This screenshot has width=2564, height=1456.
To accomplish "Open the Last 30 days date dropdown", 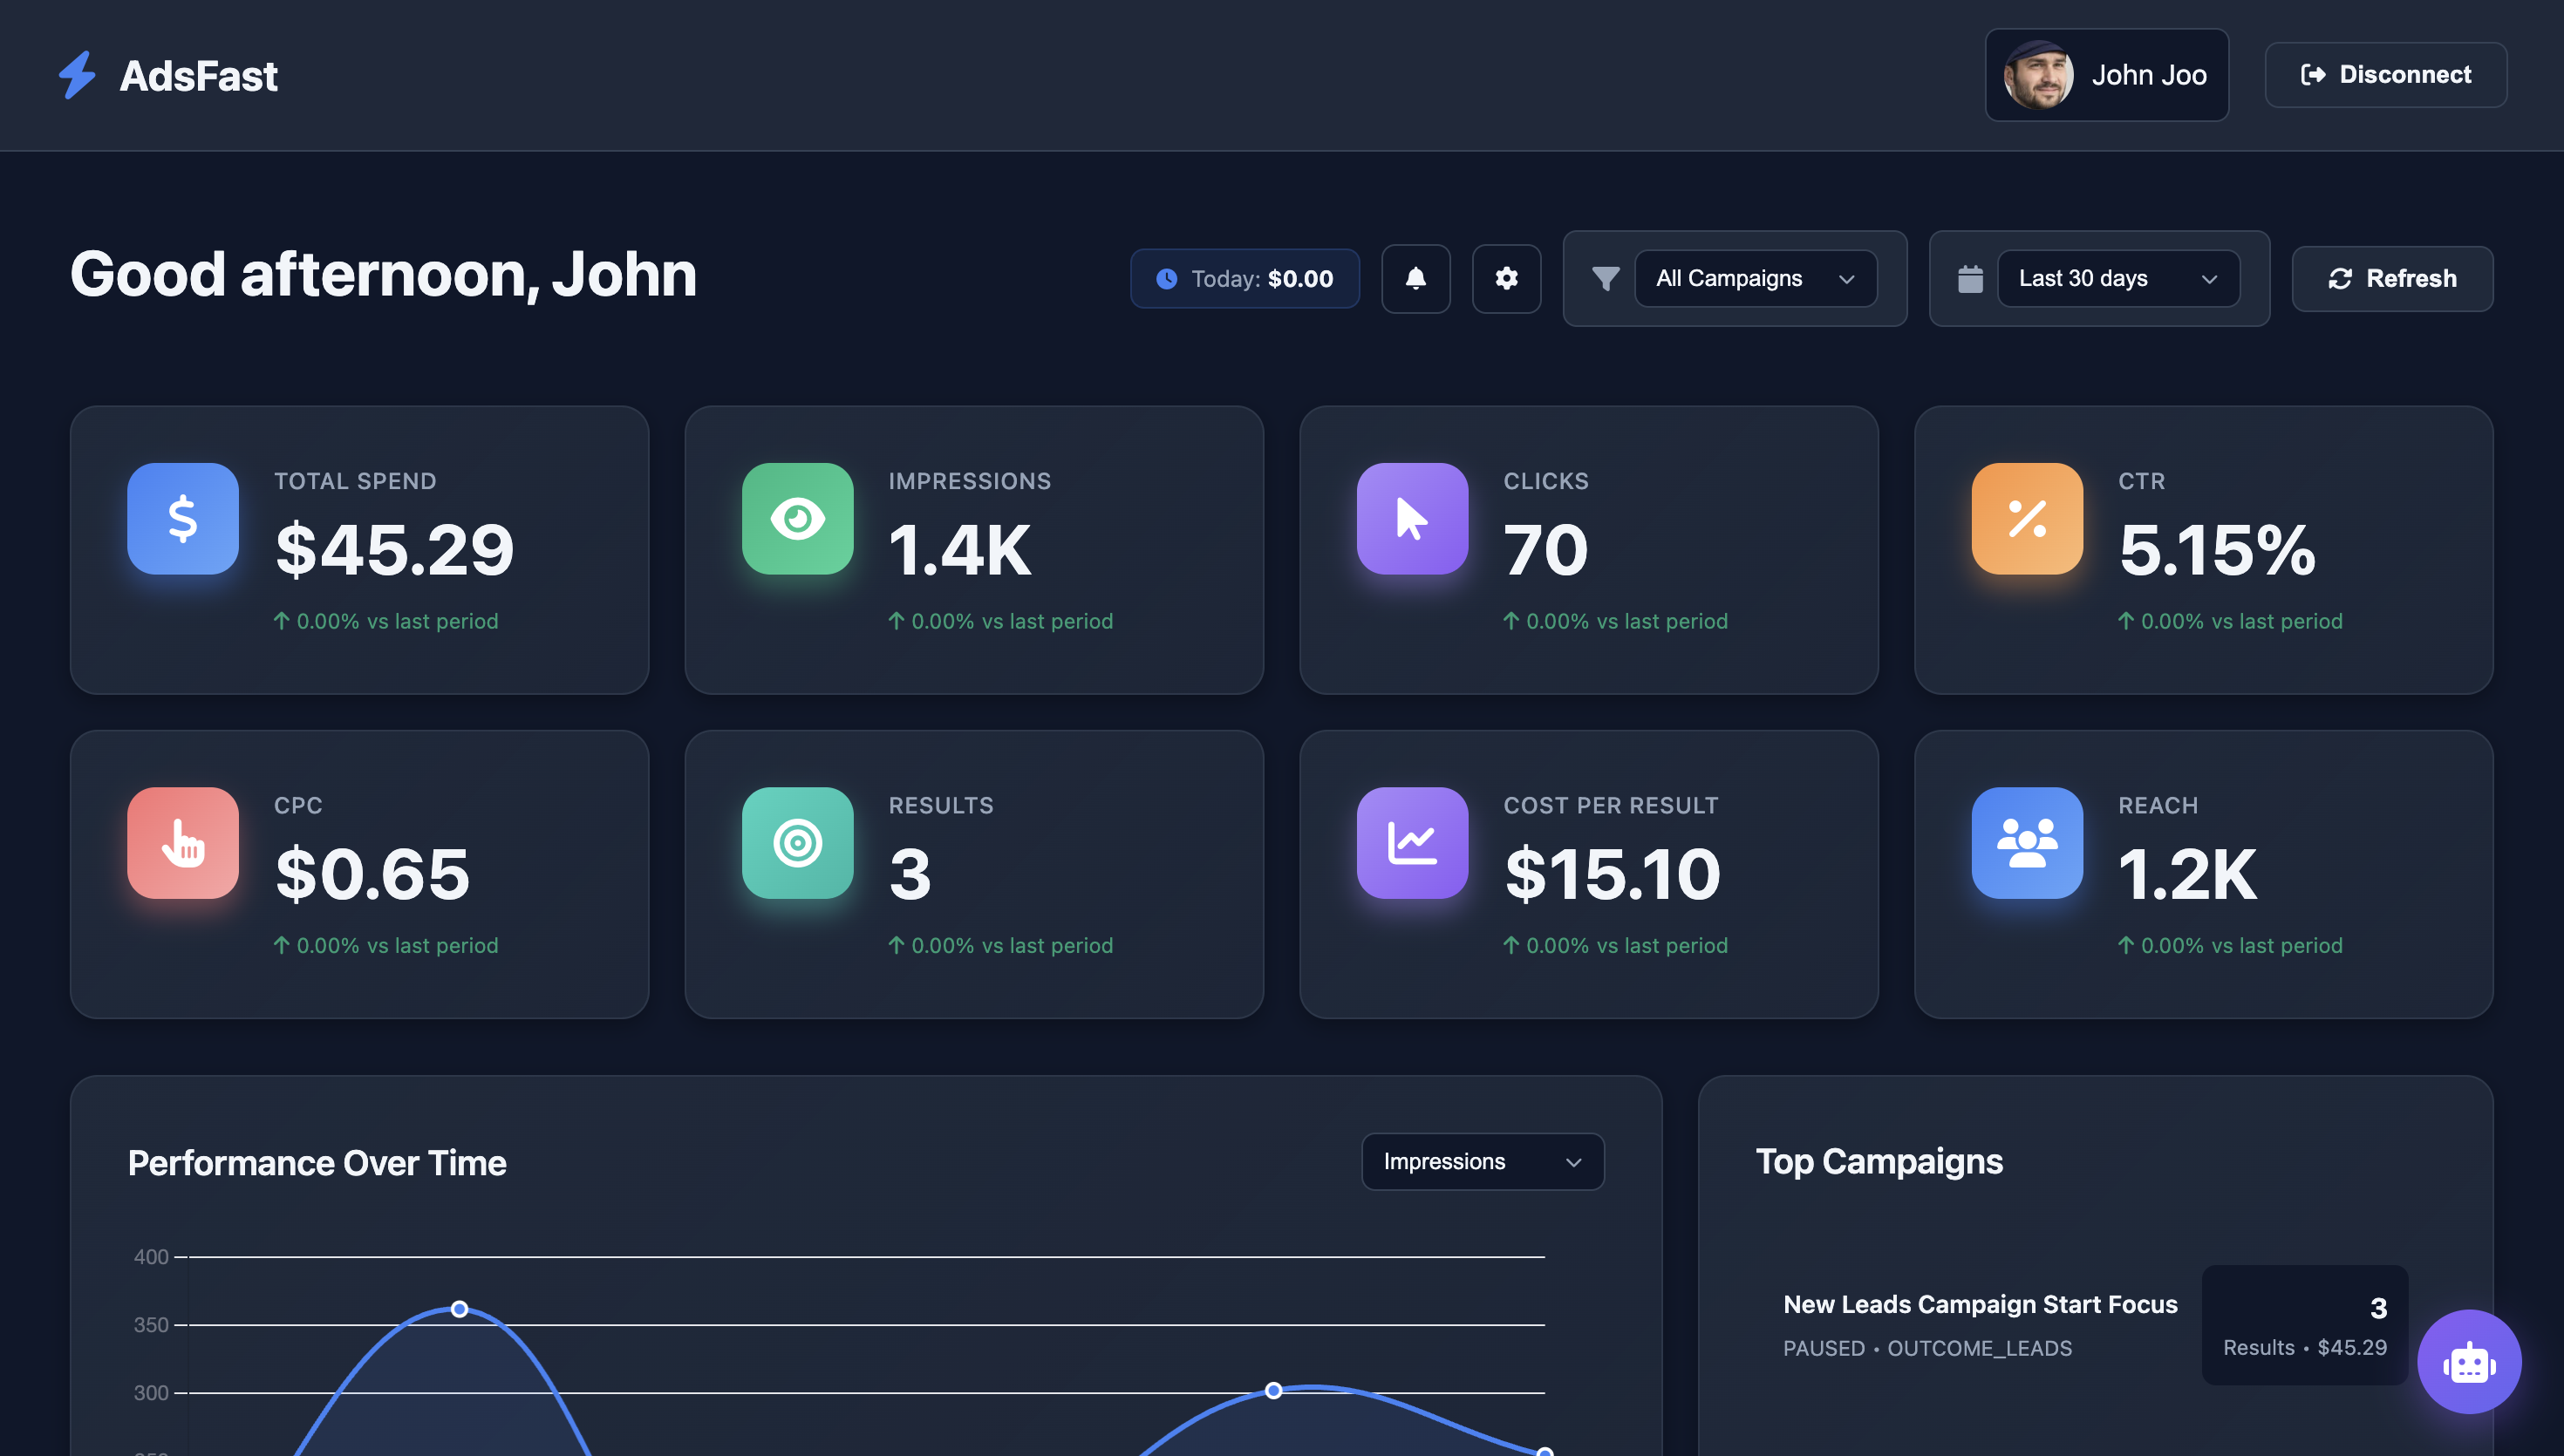I will 2117,278.
